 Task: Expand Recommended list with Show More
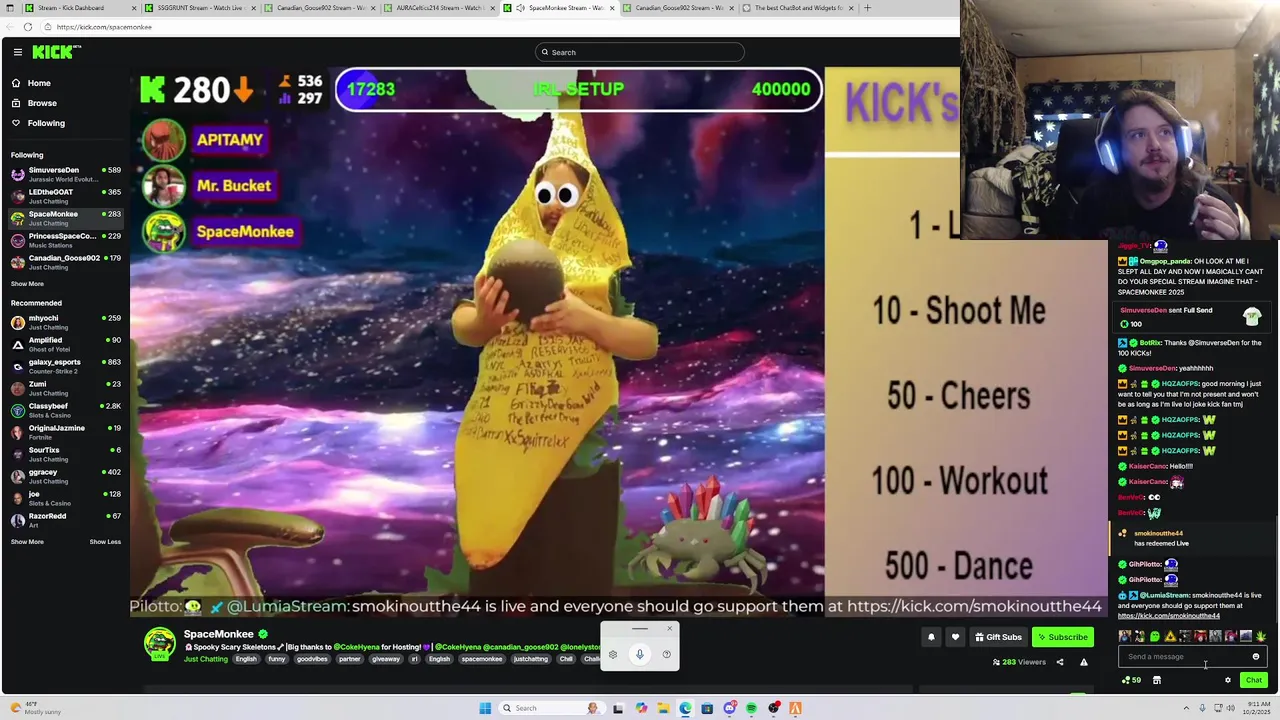click(27, 542)
